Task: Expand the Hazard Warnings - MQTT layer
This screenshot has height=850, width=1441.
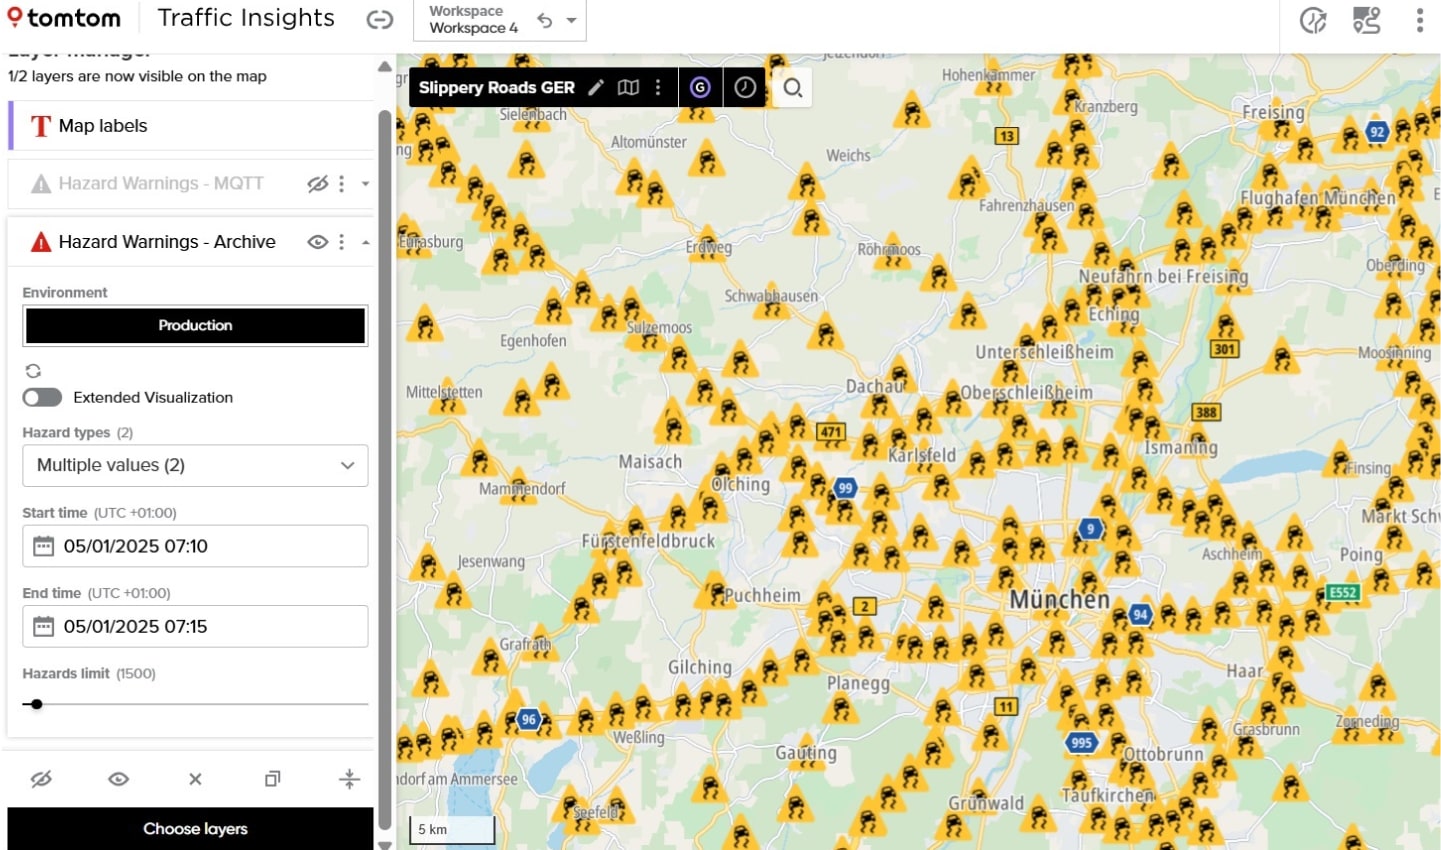Action: tap(365, 184)
